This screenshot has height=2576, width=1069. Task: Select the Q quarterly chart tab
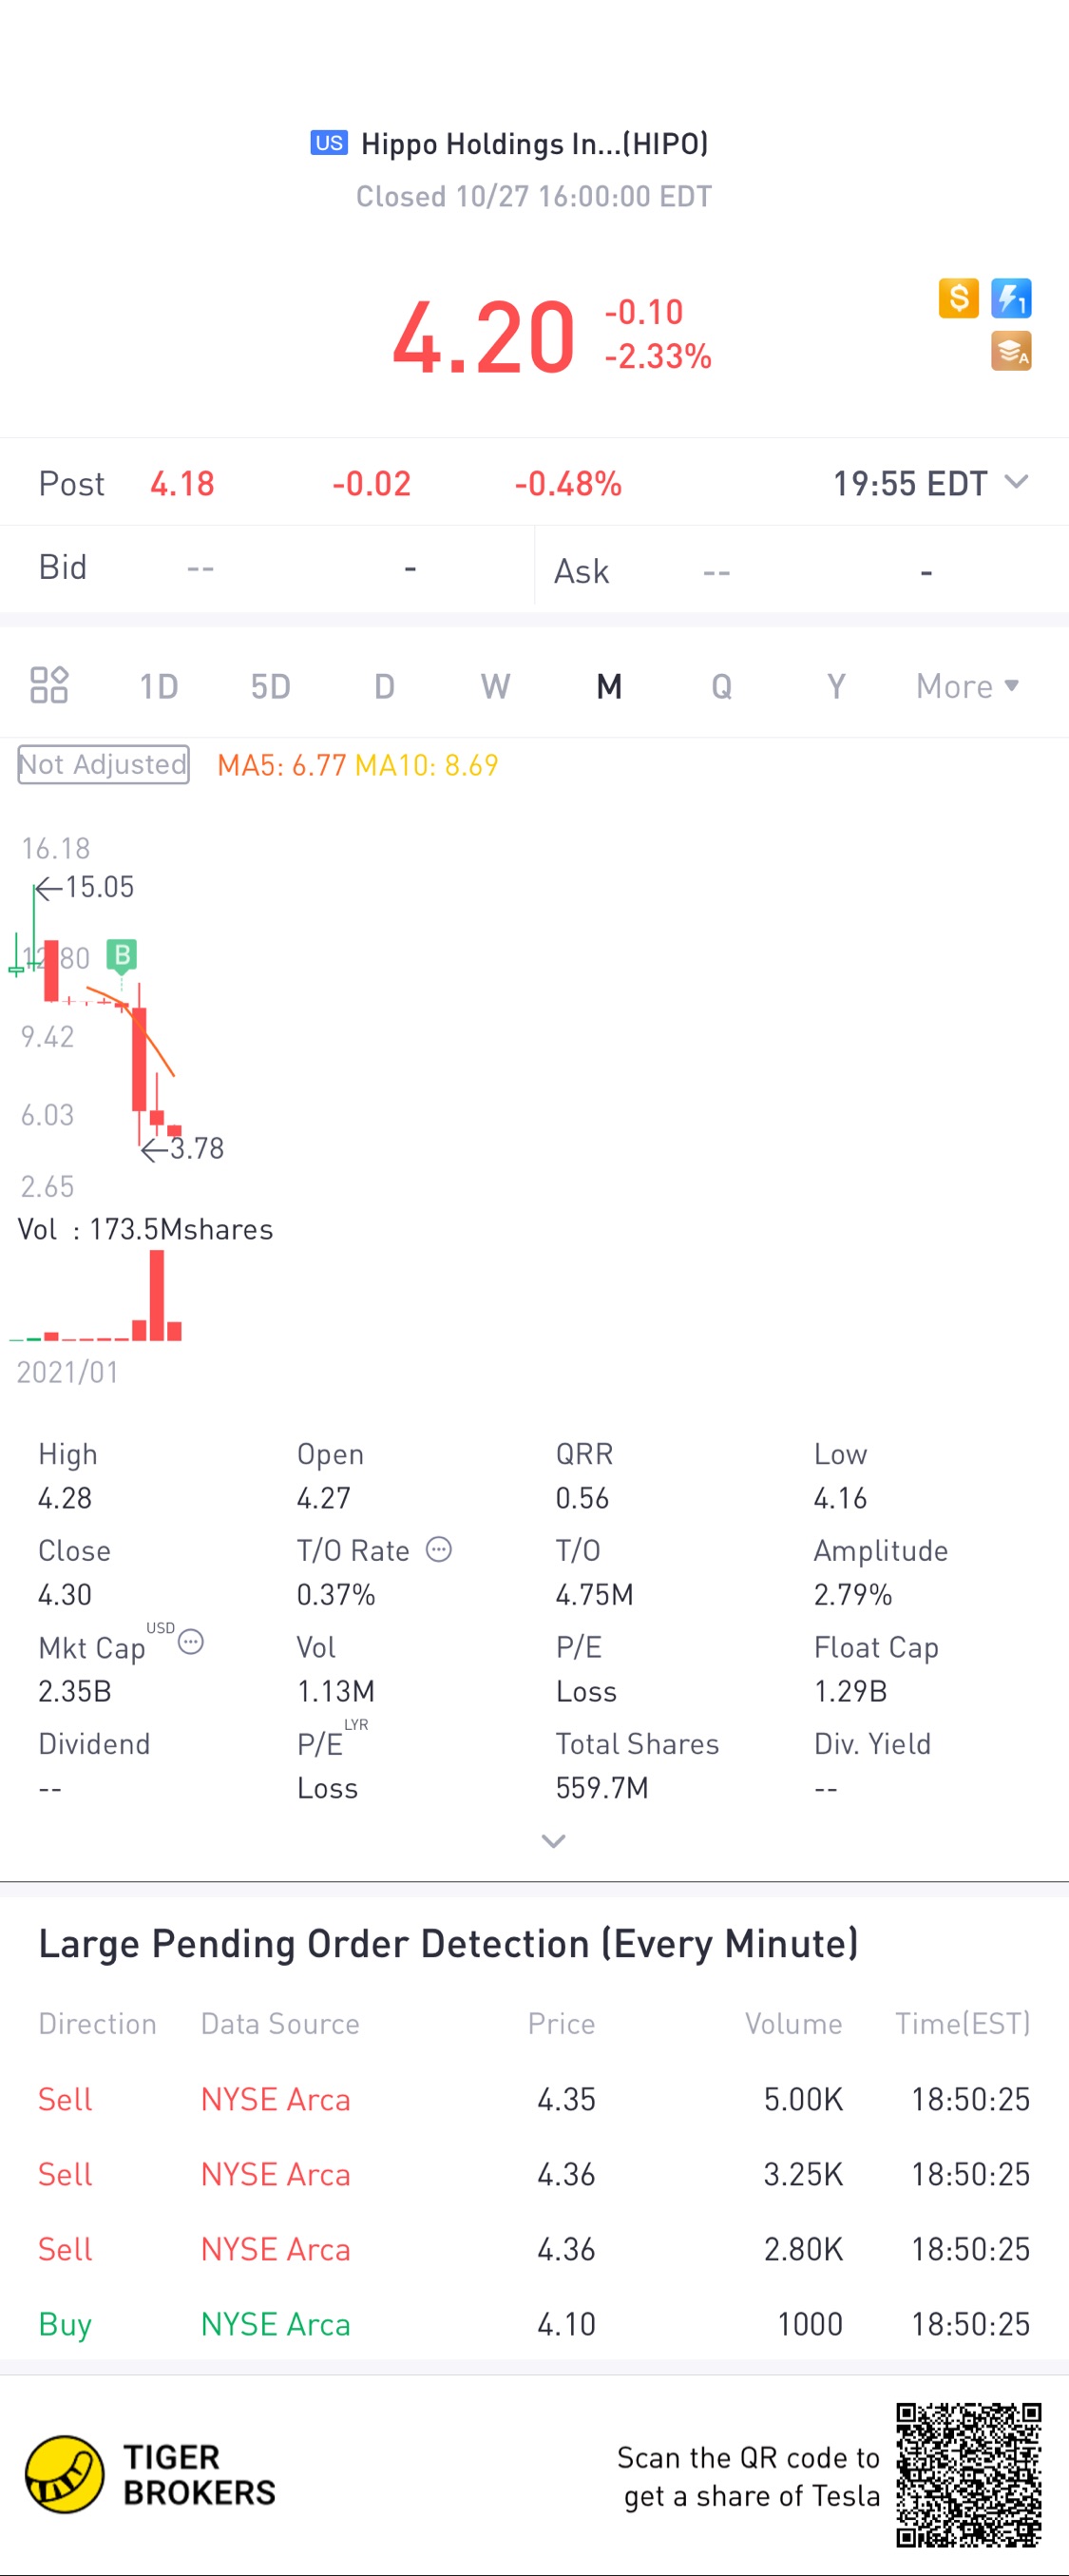tap(721, 686)
